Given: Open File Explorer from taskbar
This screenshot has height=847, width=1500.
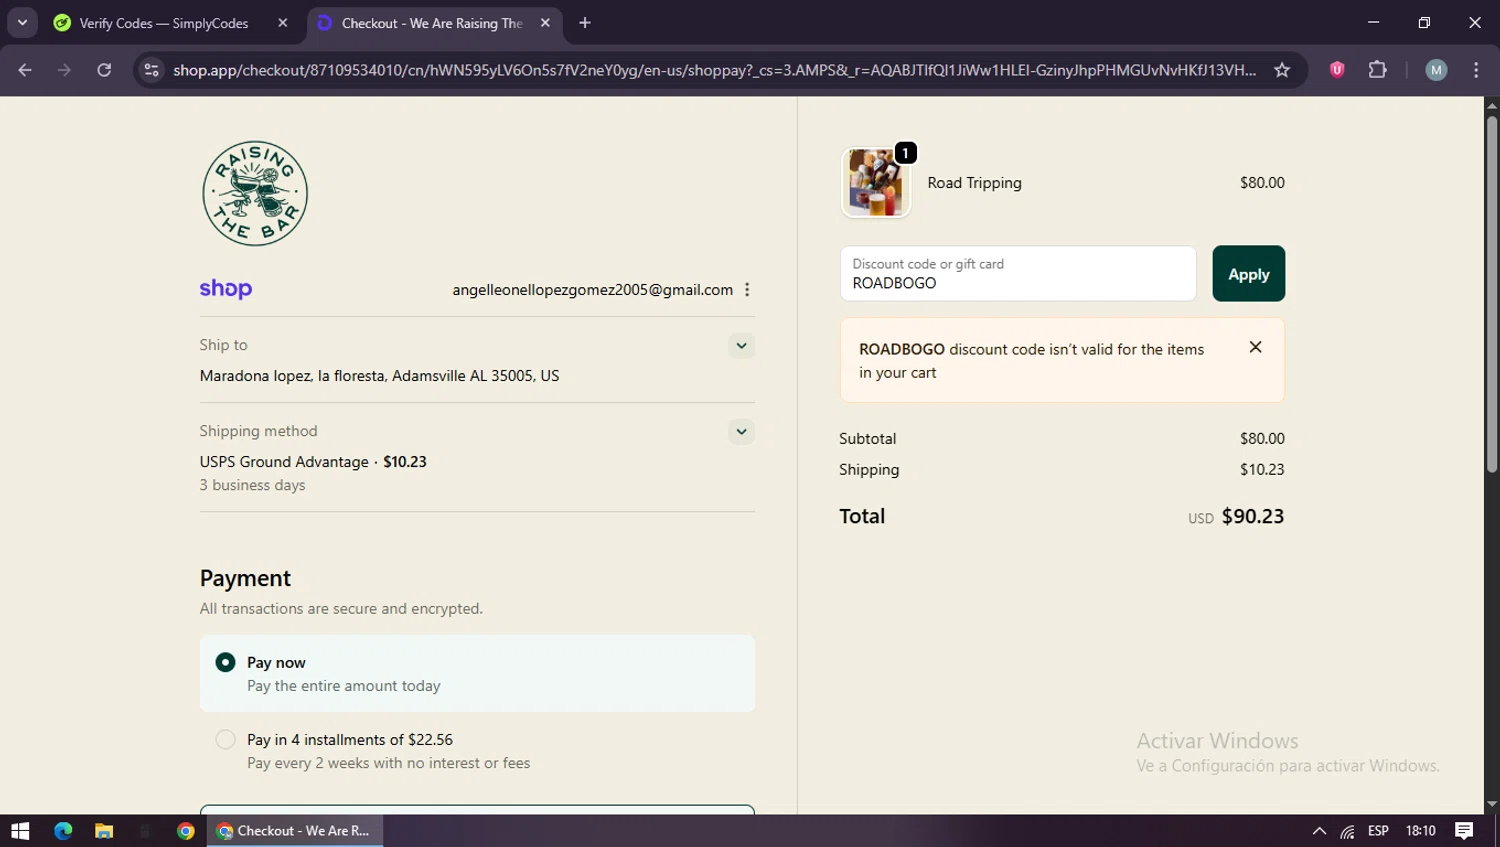Looking at the screenshot, I should click(104, 831).
